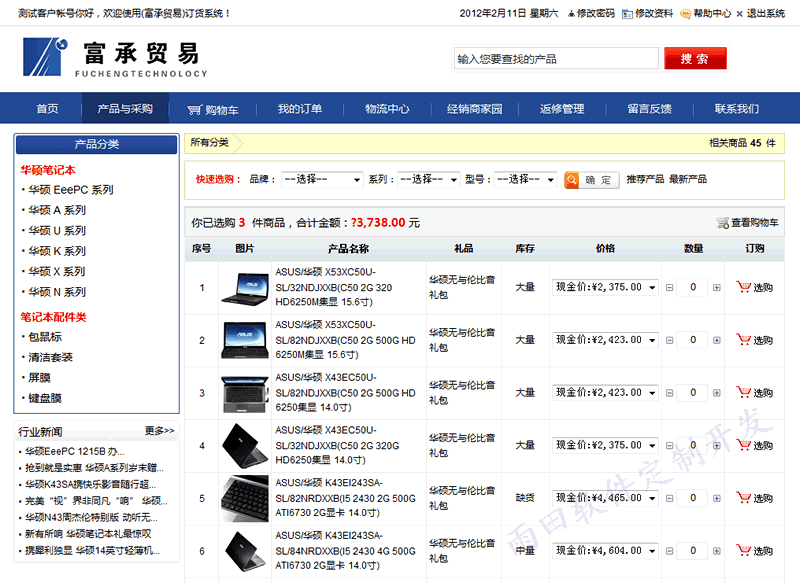
Task: Open 经销商家园 nav tab
Action: tap(474, 109)
